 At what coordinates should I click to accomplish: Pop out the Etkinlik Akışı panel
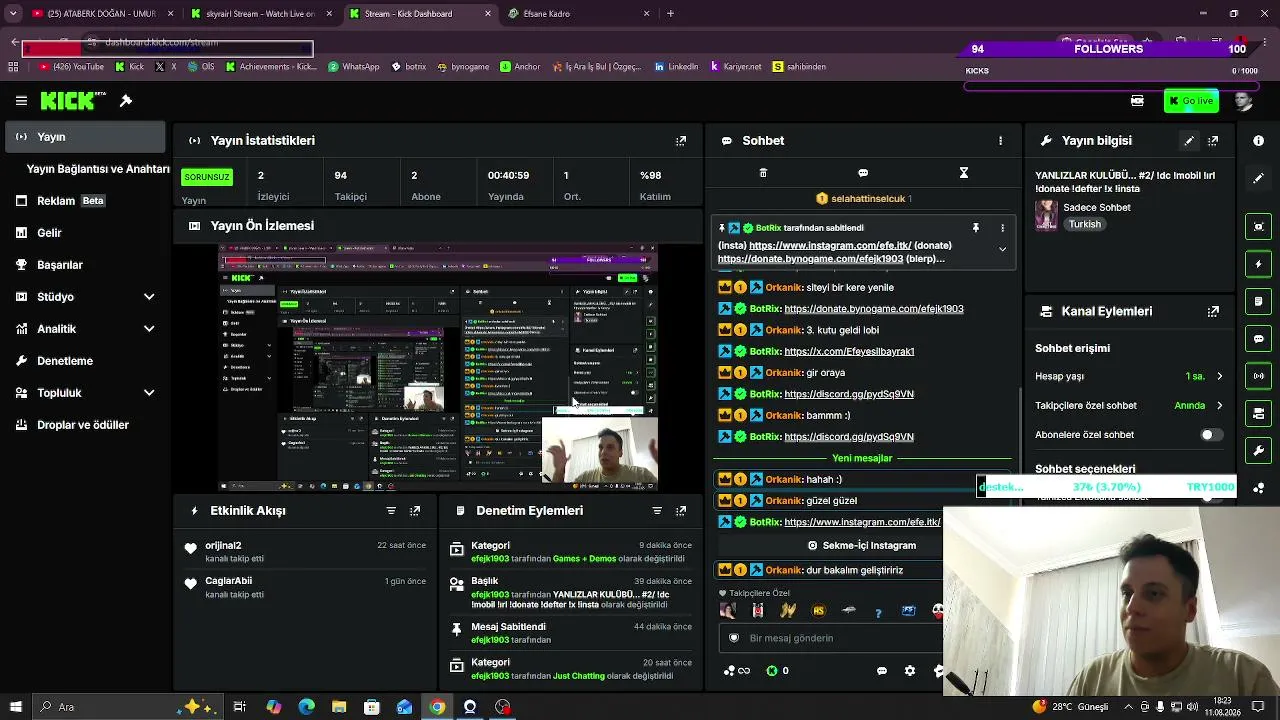415,511
